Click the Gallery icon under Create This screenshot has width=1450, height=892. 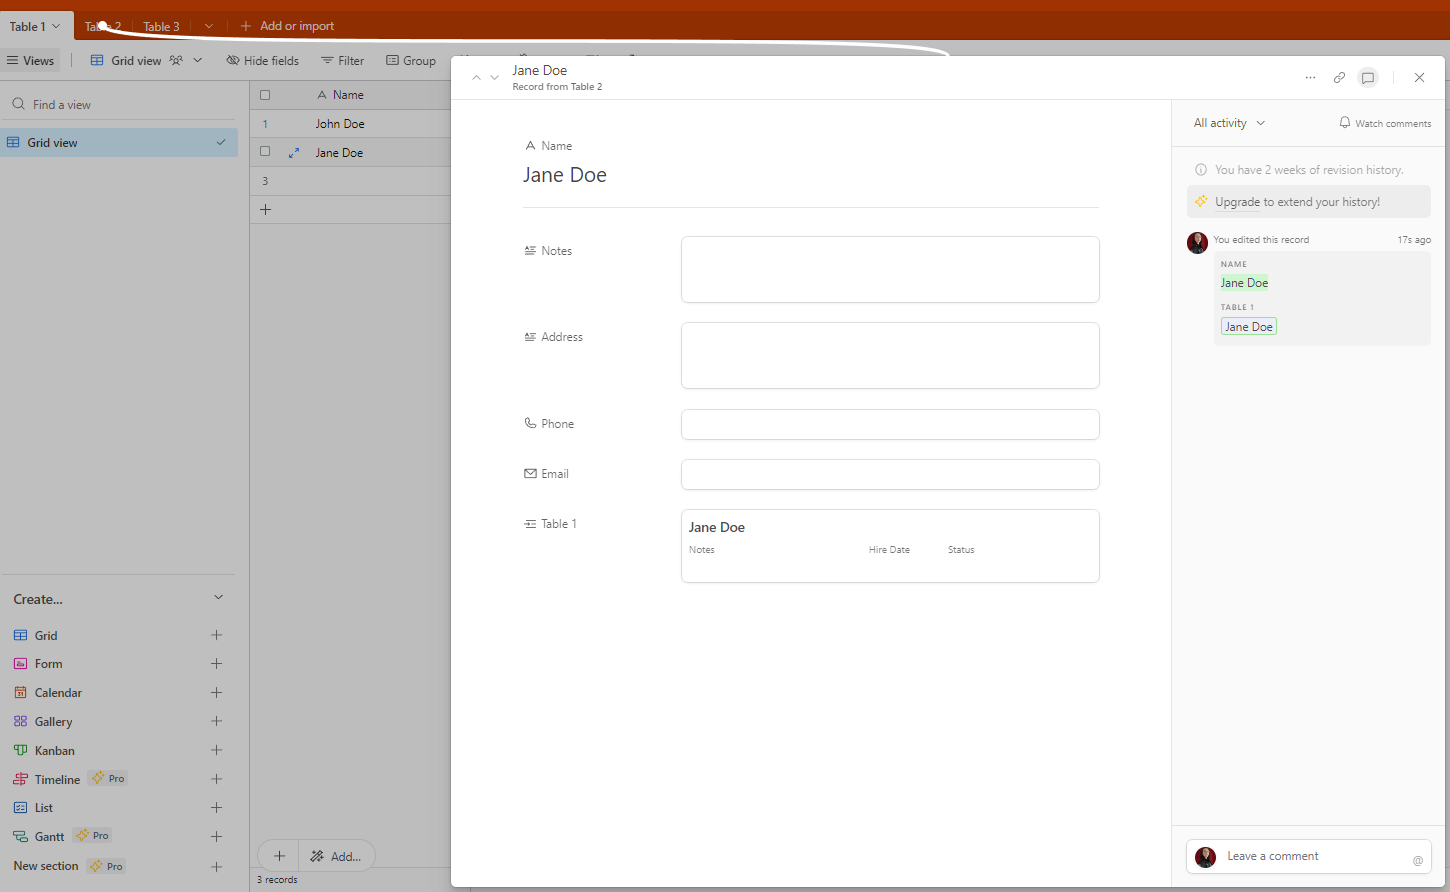pos(20,721)
